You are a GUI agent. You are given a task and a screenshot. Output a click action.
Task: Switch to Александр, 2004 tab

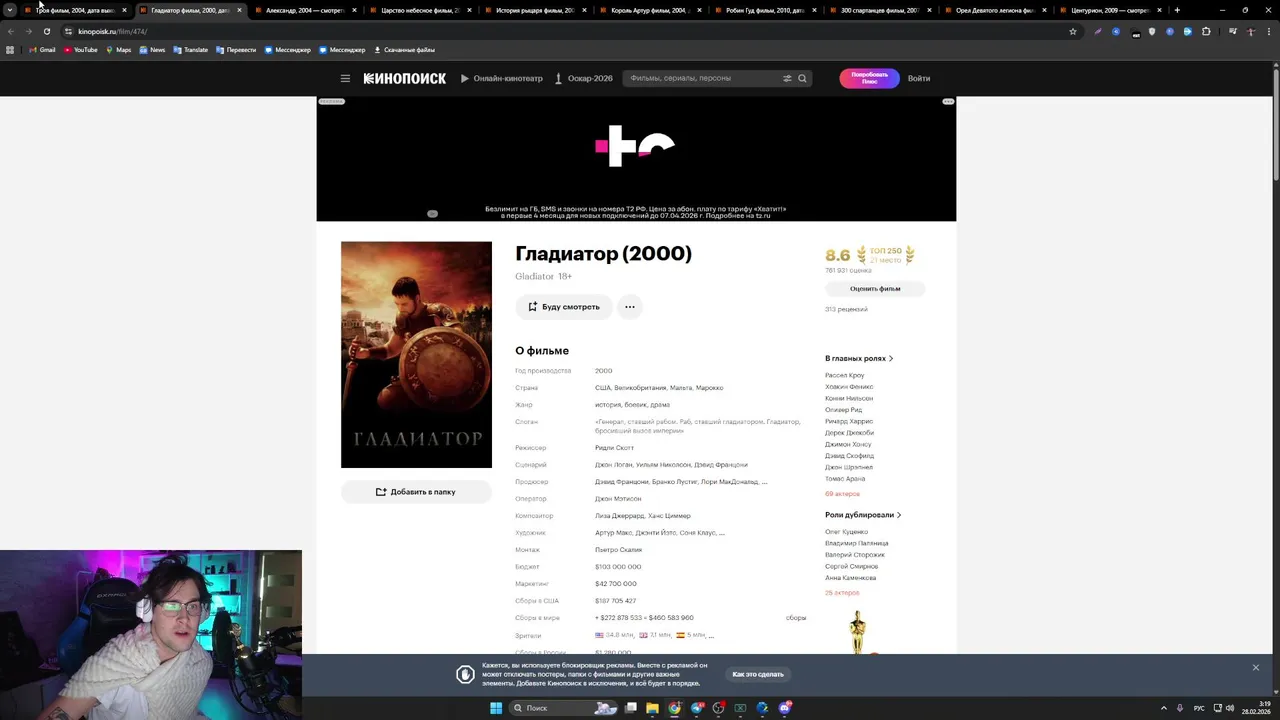pos(305,10)
